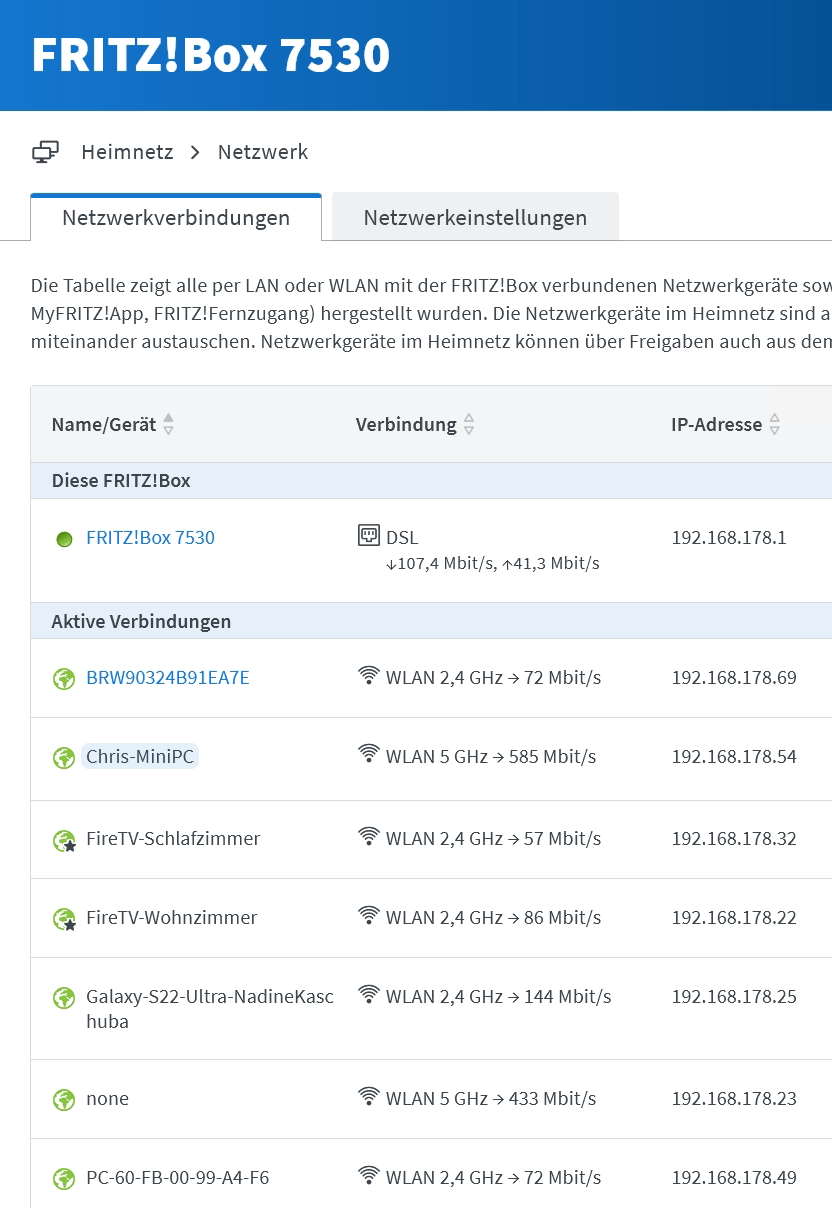
Task: Click the globe icon beside the none device
Action: click(64, 1100)
